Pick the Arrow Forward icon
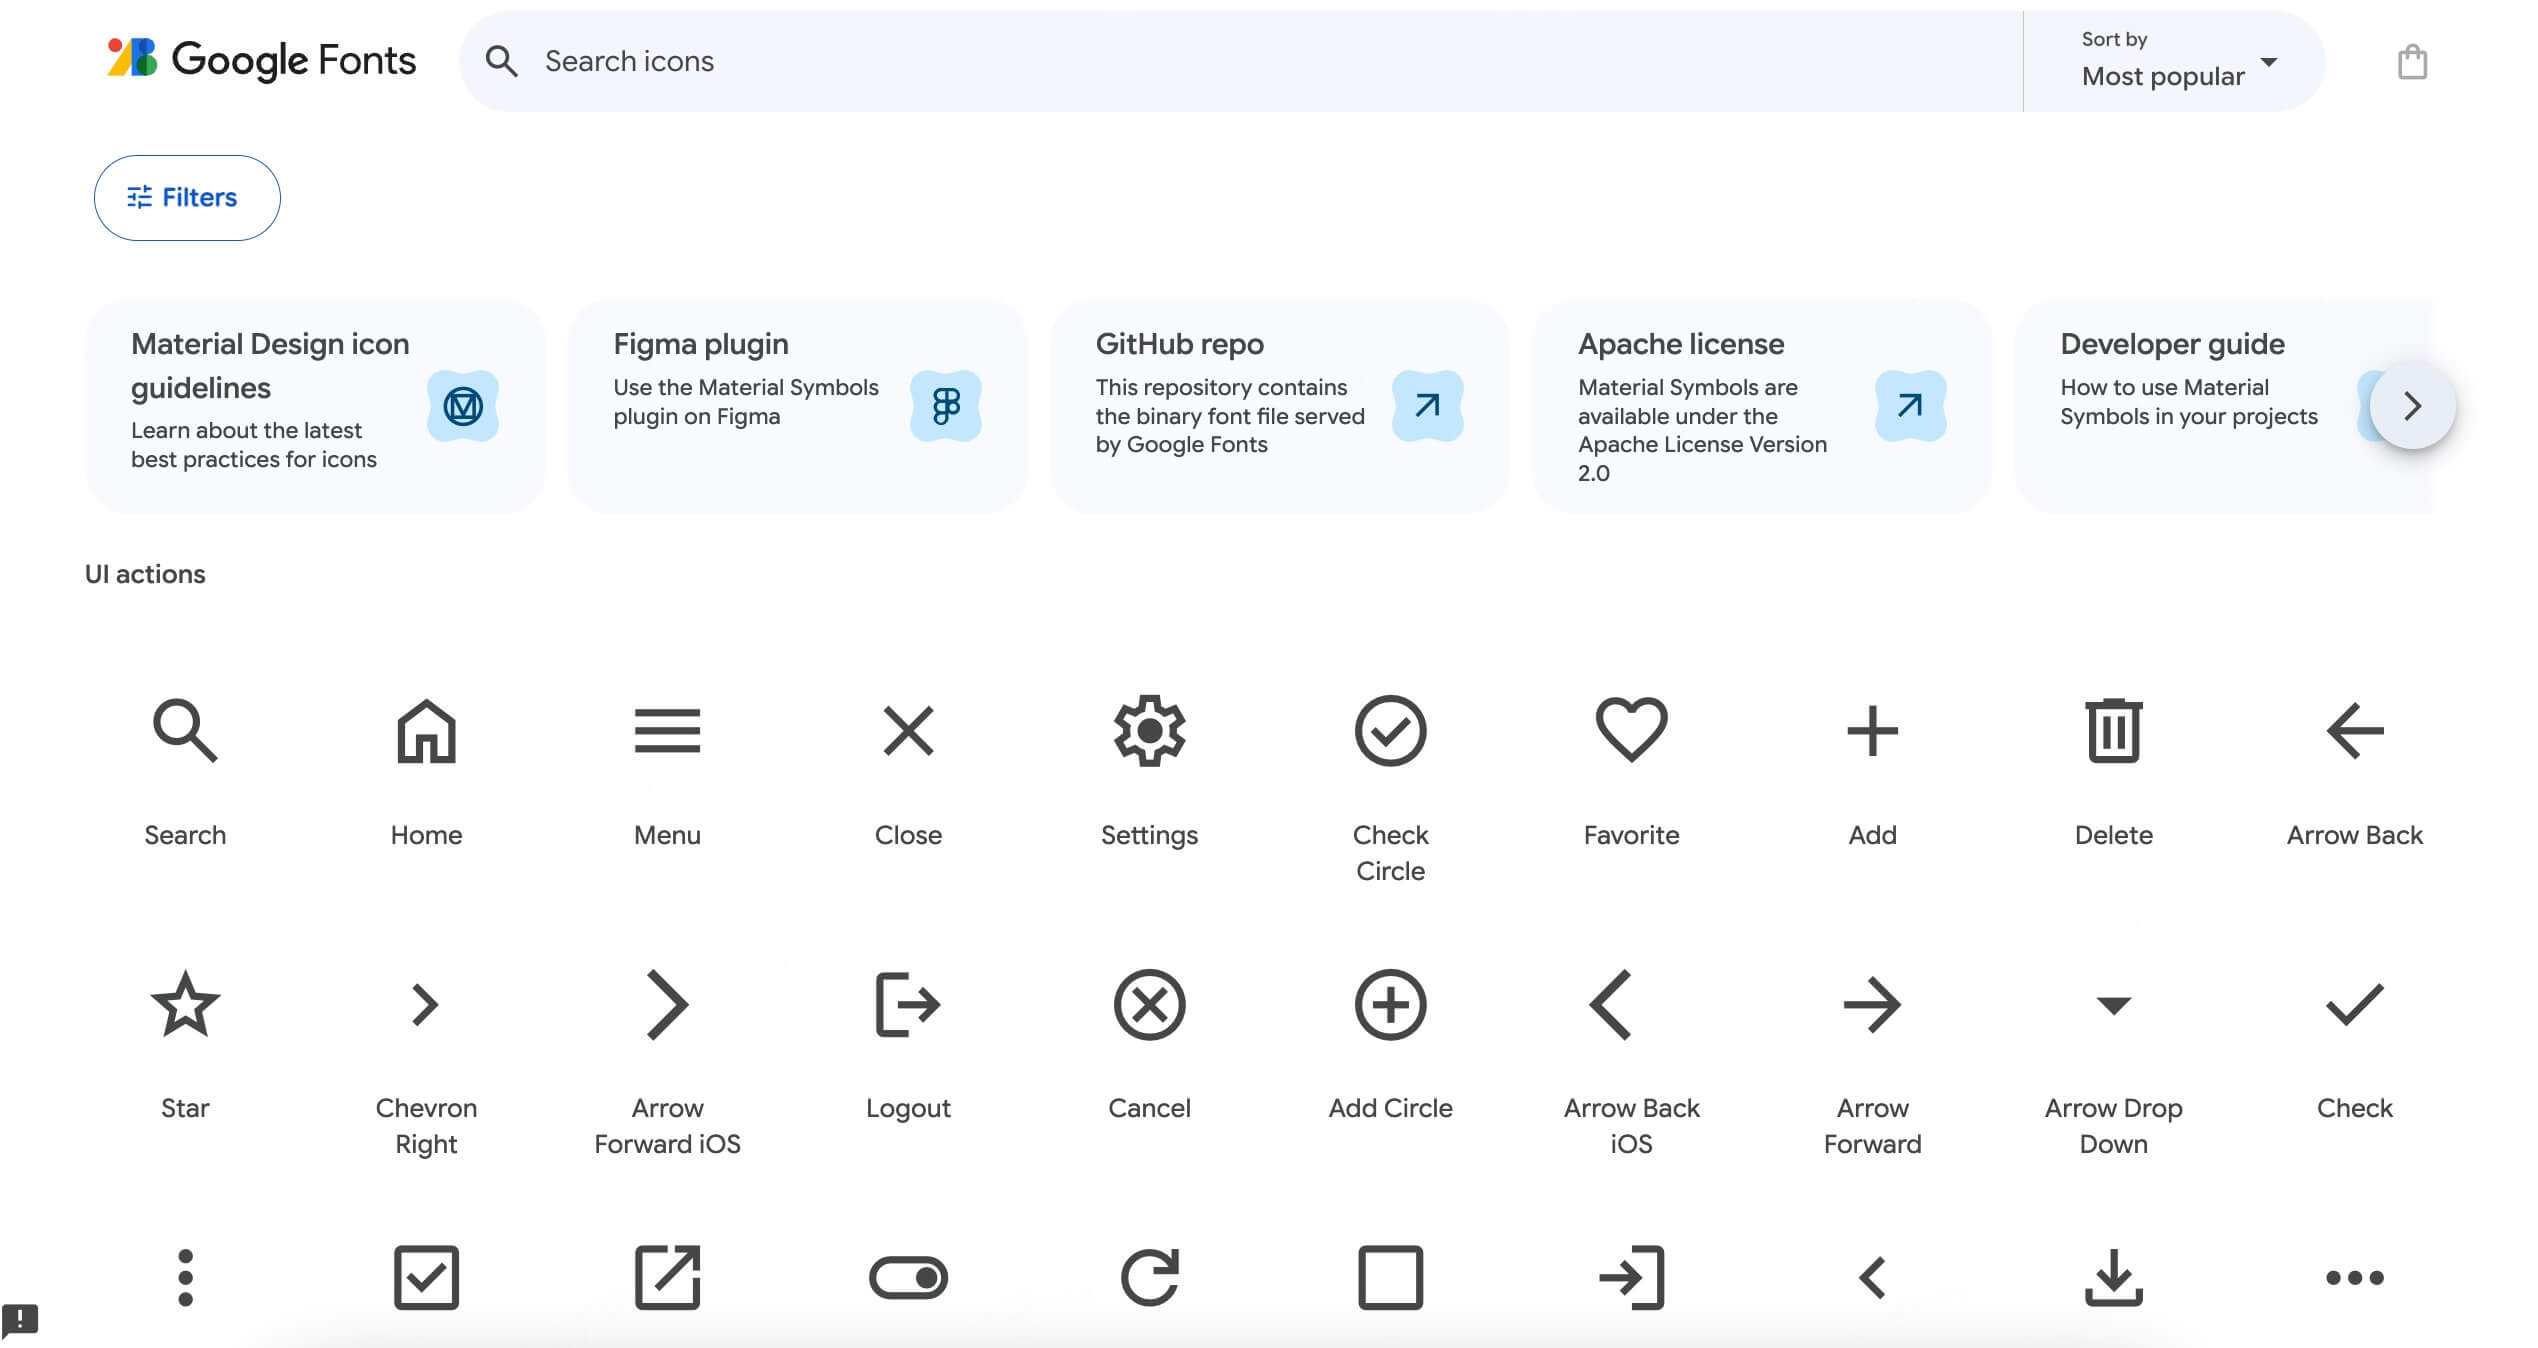Screen dimensions: 2538x1348 coord(1872,1004)
